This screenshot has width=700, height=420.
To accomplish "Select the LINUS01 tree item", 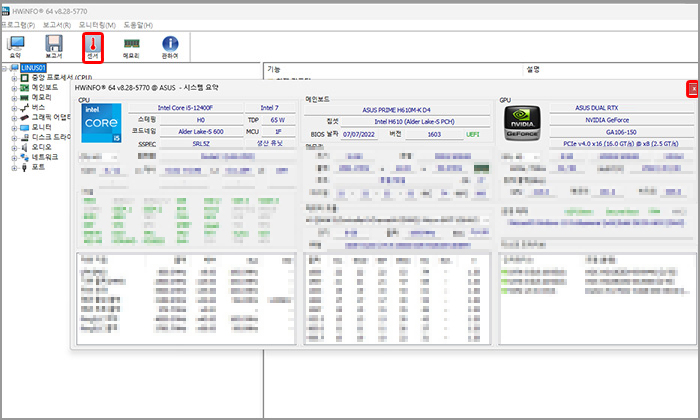I will coord(33,68).
